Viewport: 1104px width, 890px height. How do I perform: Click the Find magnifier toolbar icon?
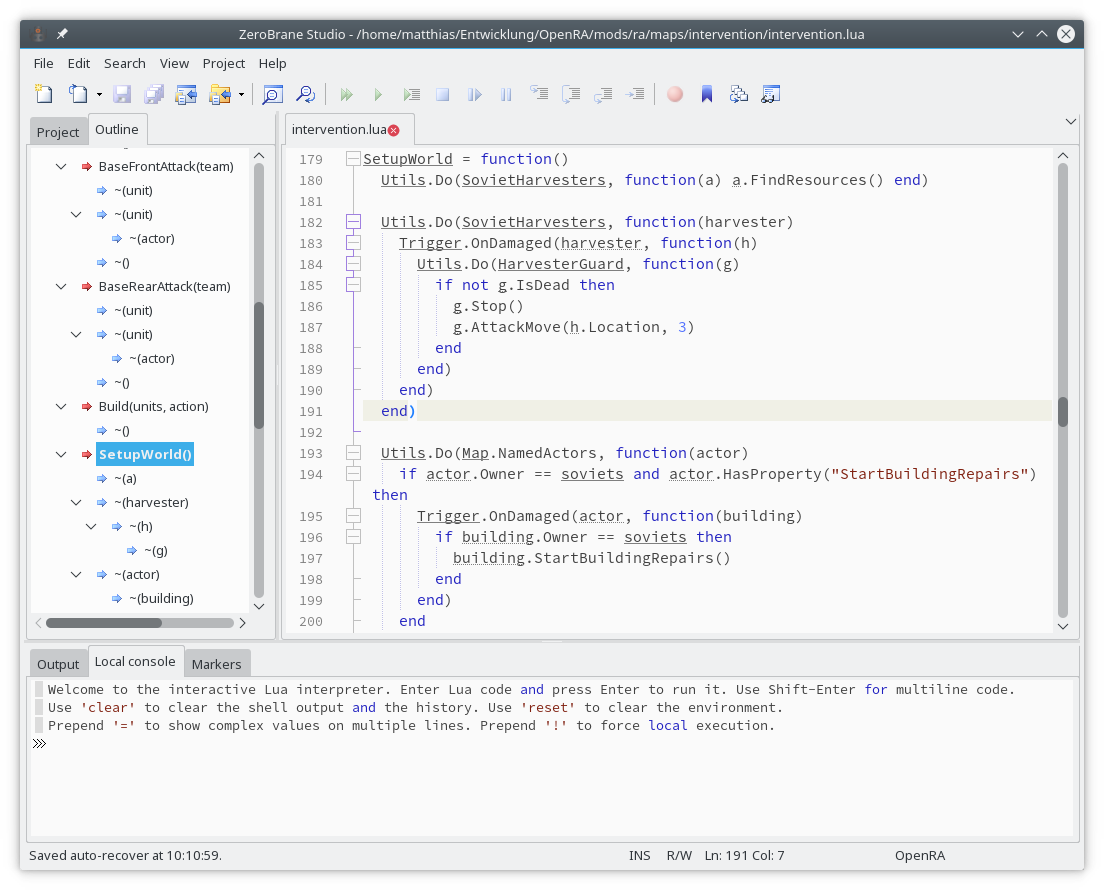pos(271,94)
